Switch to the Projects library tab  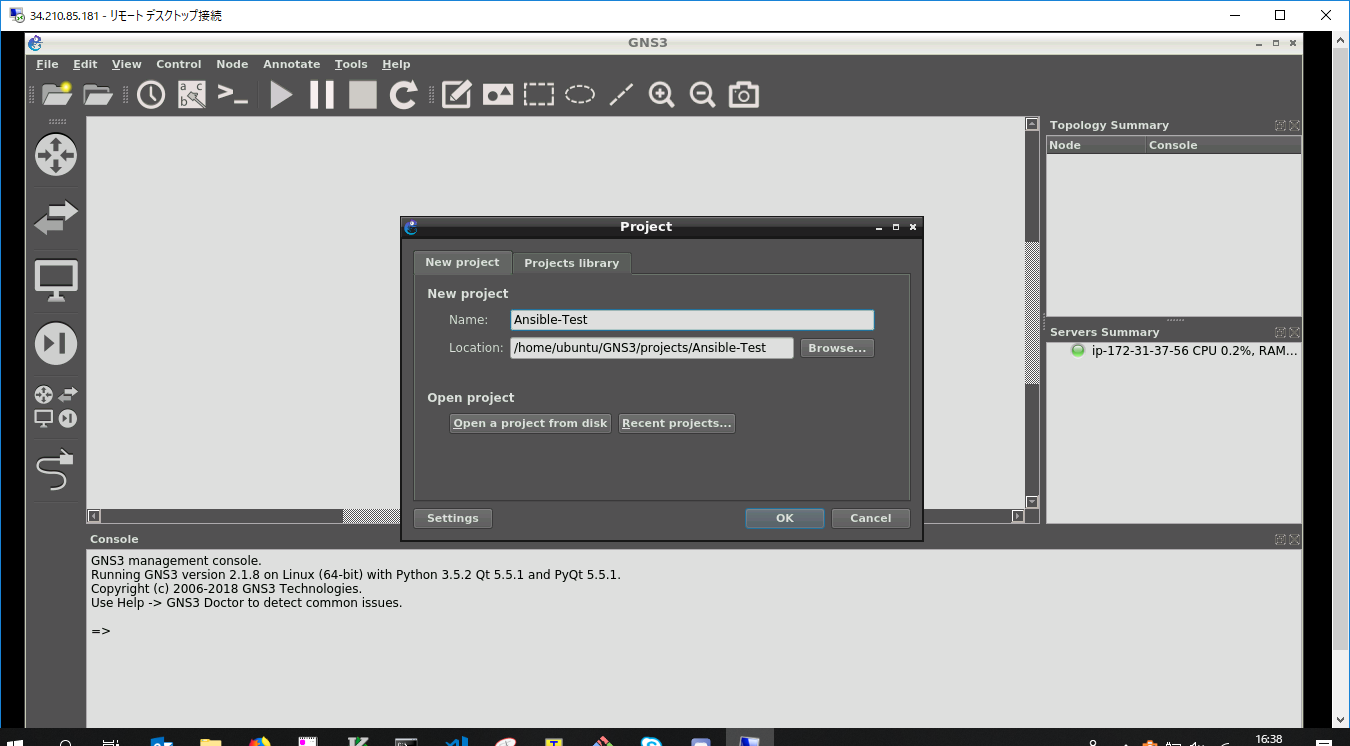[x=572, y=263]
